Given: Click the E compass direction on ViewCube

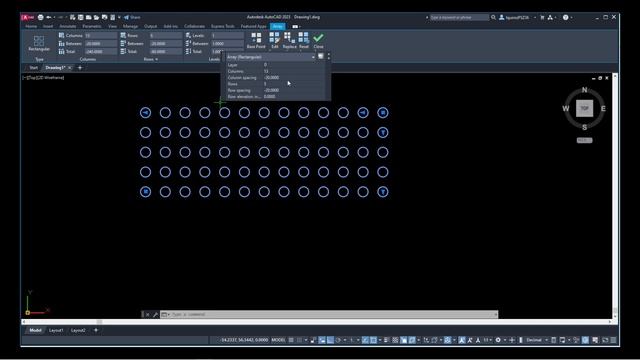Looking at the screenshot, I should coord(603,109).
